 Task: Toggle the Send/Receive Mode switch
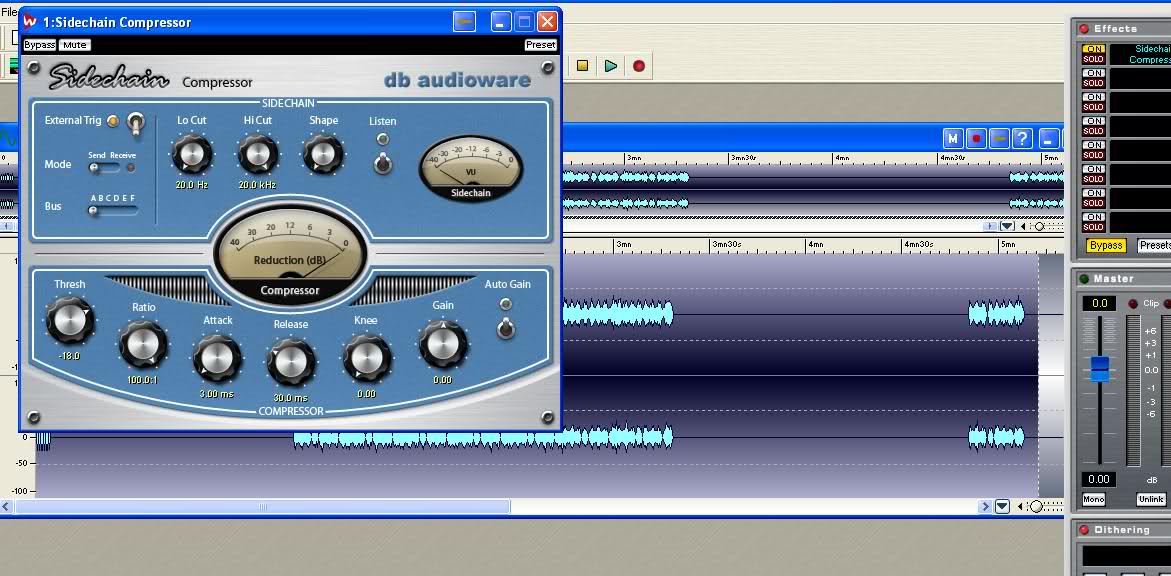coord(104,167)
